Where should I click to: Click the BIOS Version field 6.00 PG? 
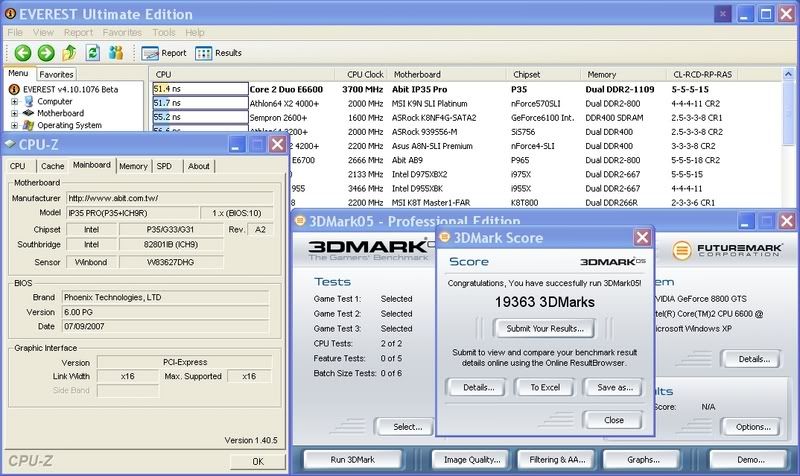tap(165, 312)
